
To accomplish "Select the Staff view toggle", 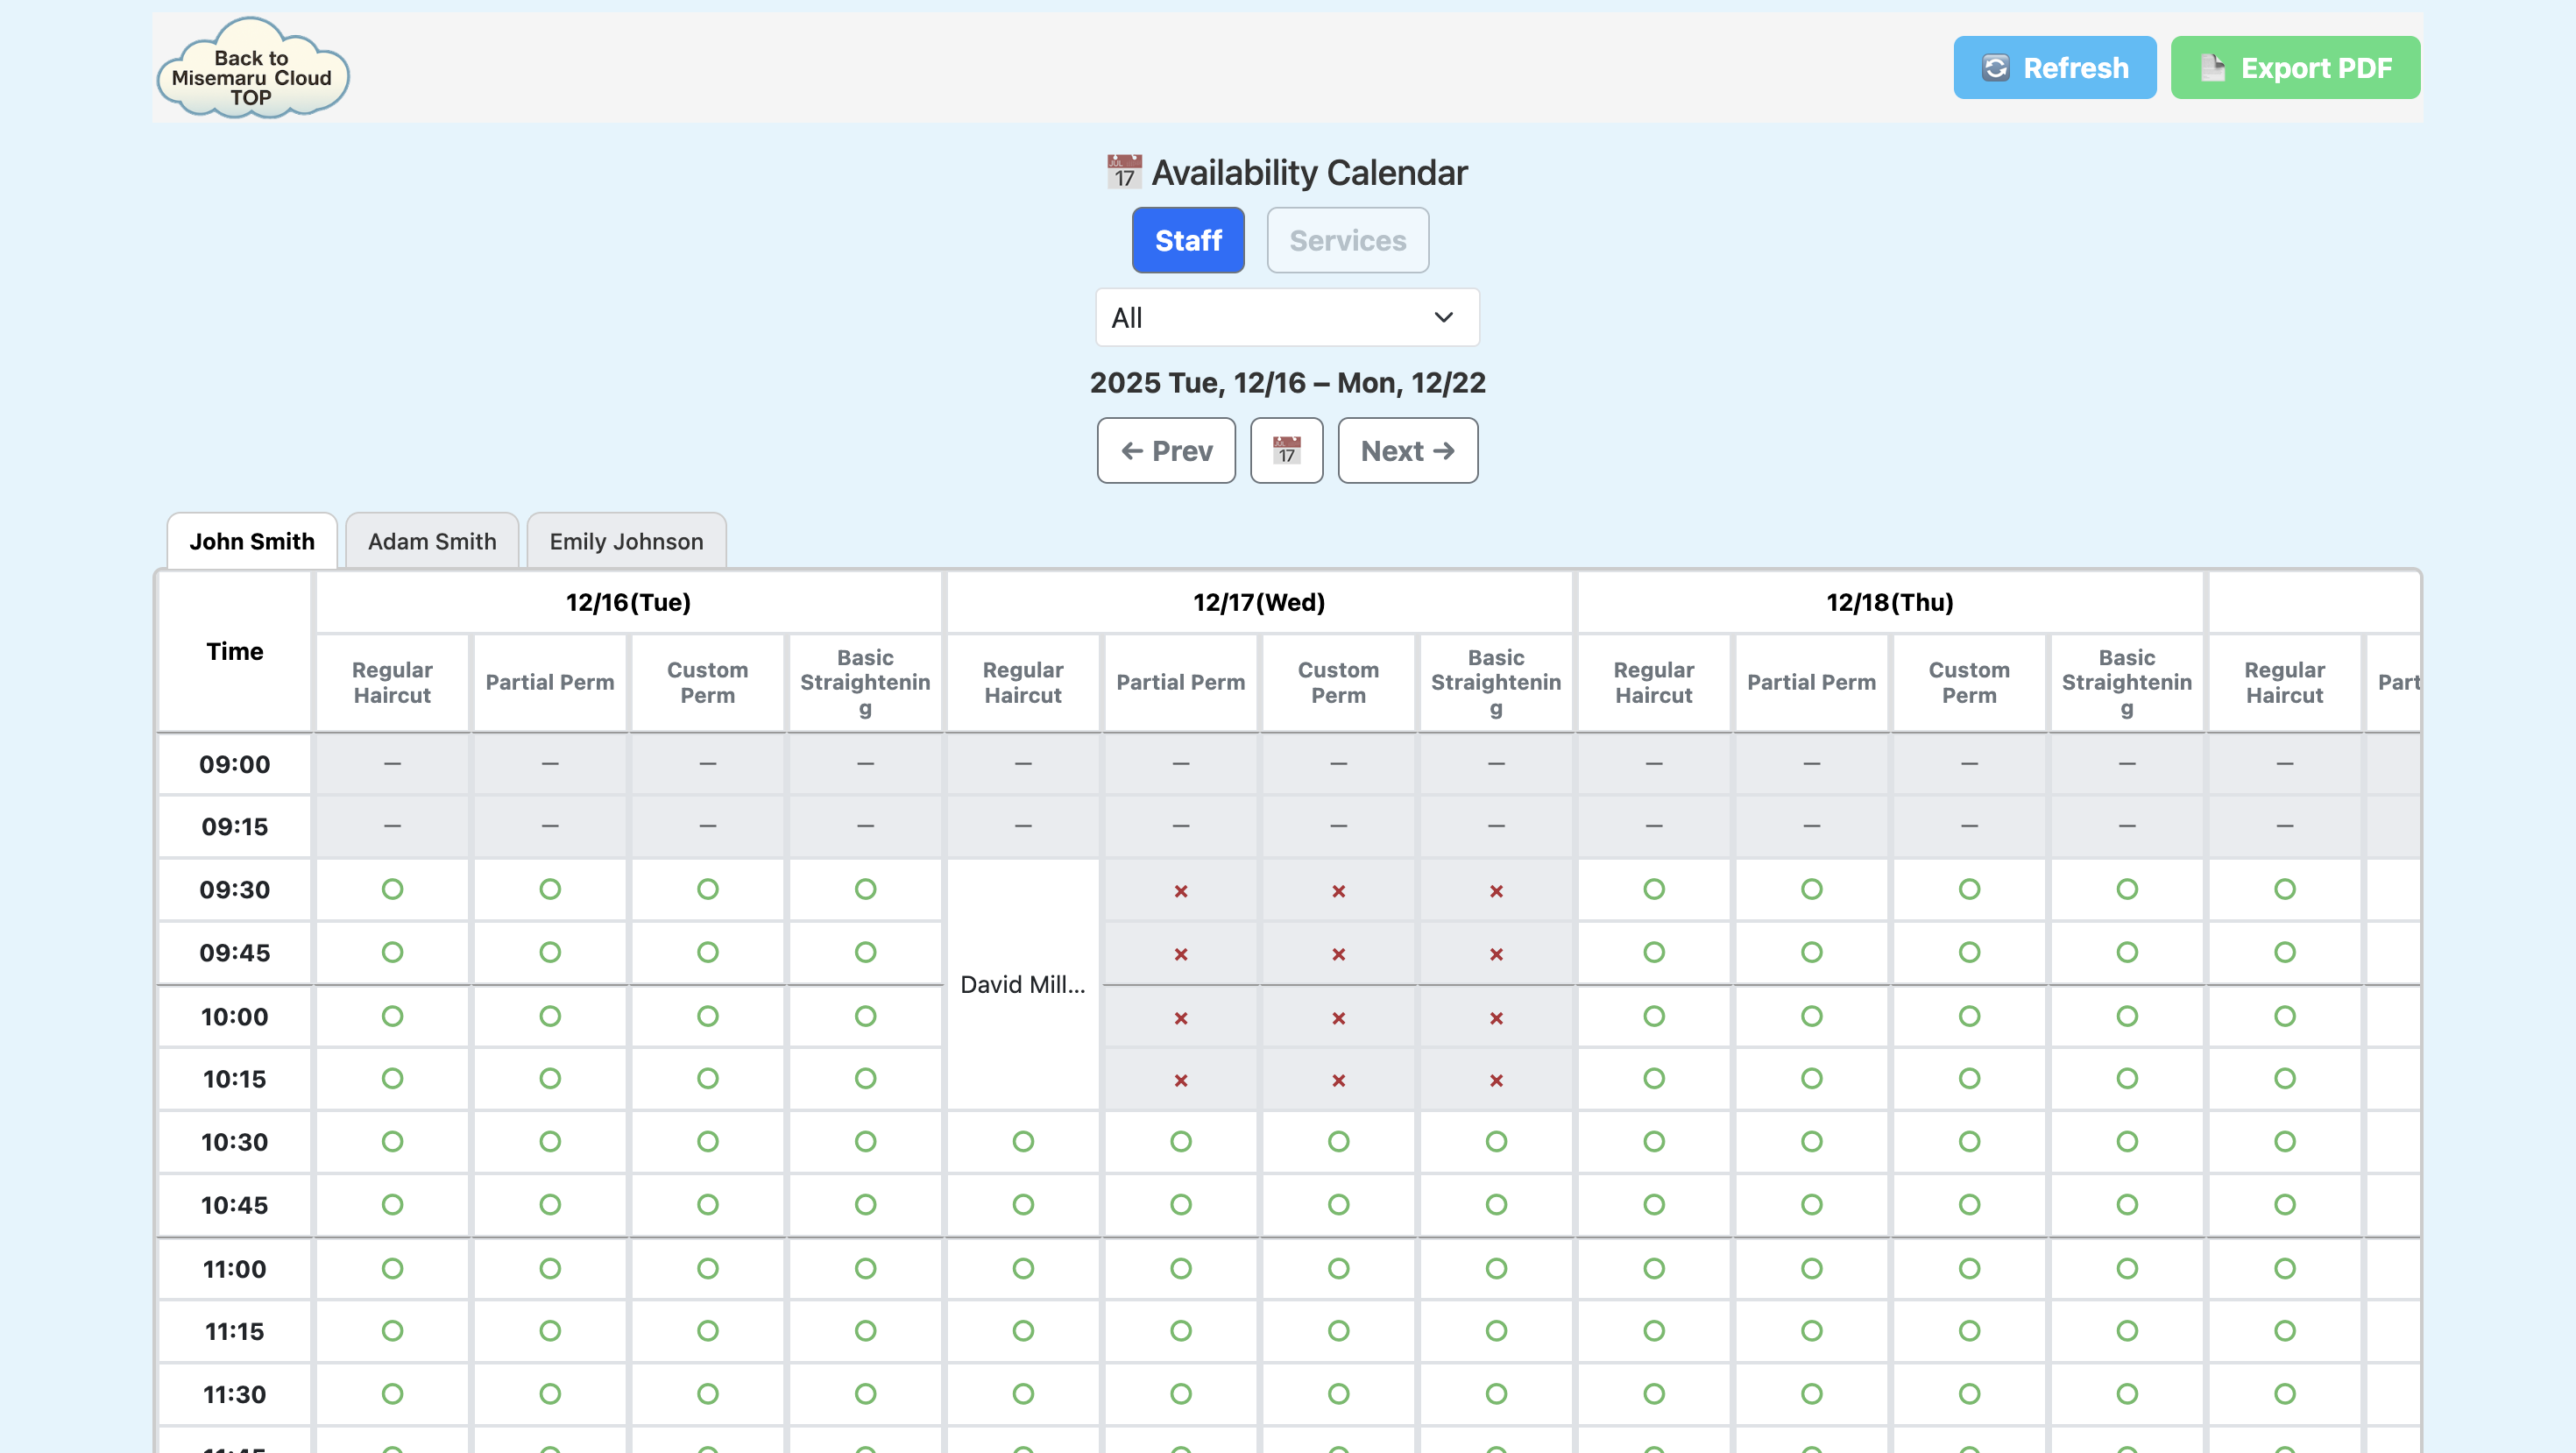I will coord(1188,240).
